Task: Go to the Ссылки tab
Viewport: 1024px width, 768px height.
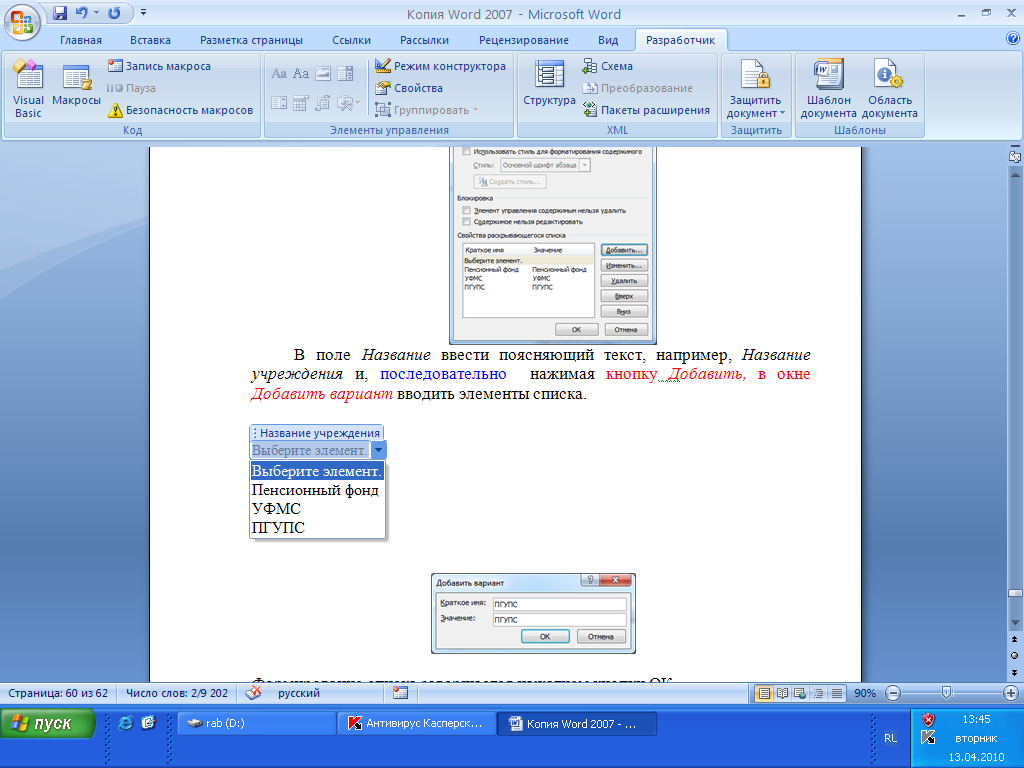Action: click(x=351, y=40)
